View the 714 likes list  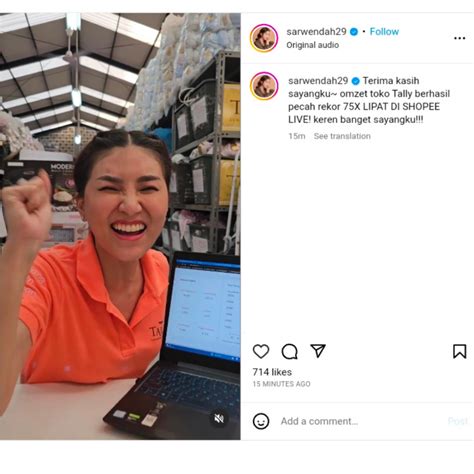tap(272, 372)
